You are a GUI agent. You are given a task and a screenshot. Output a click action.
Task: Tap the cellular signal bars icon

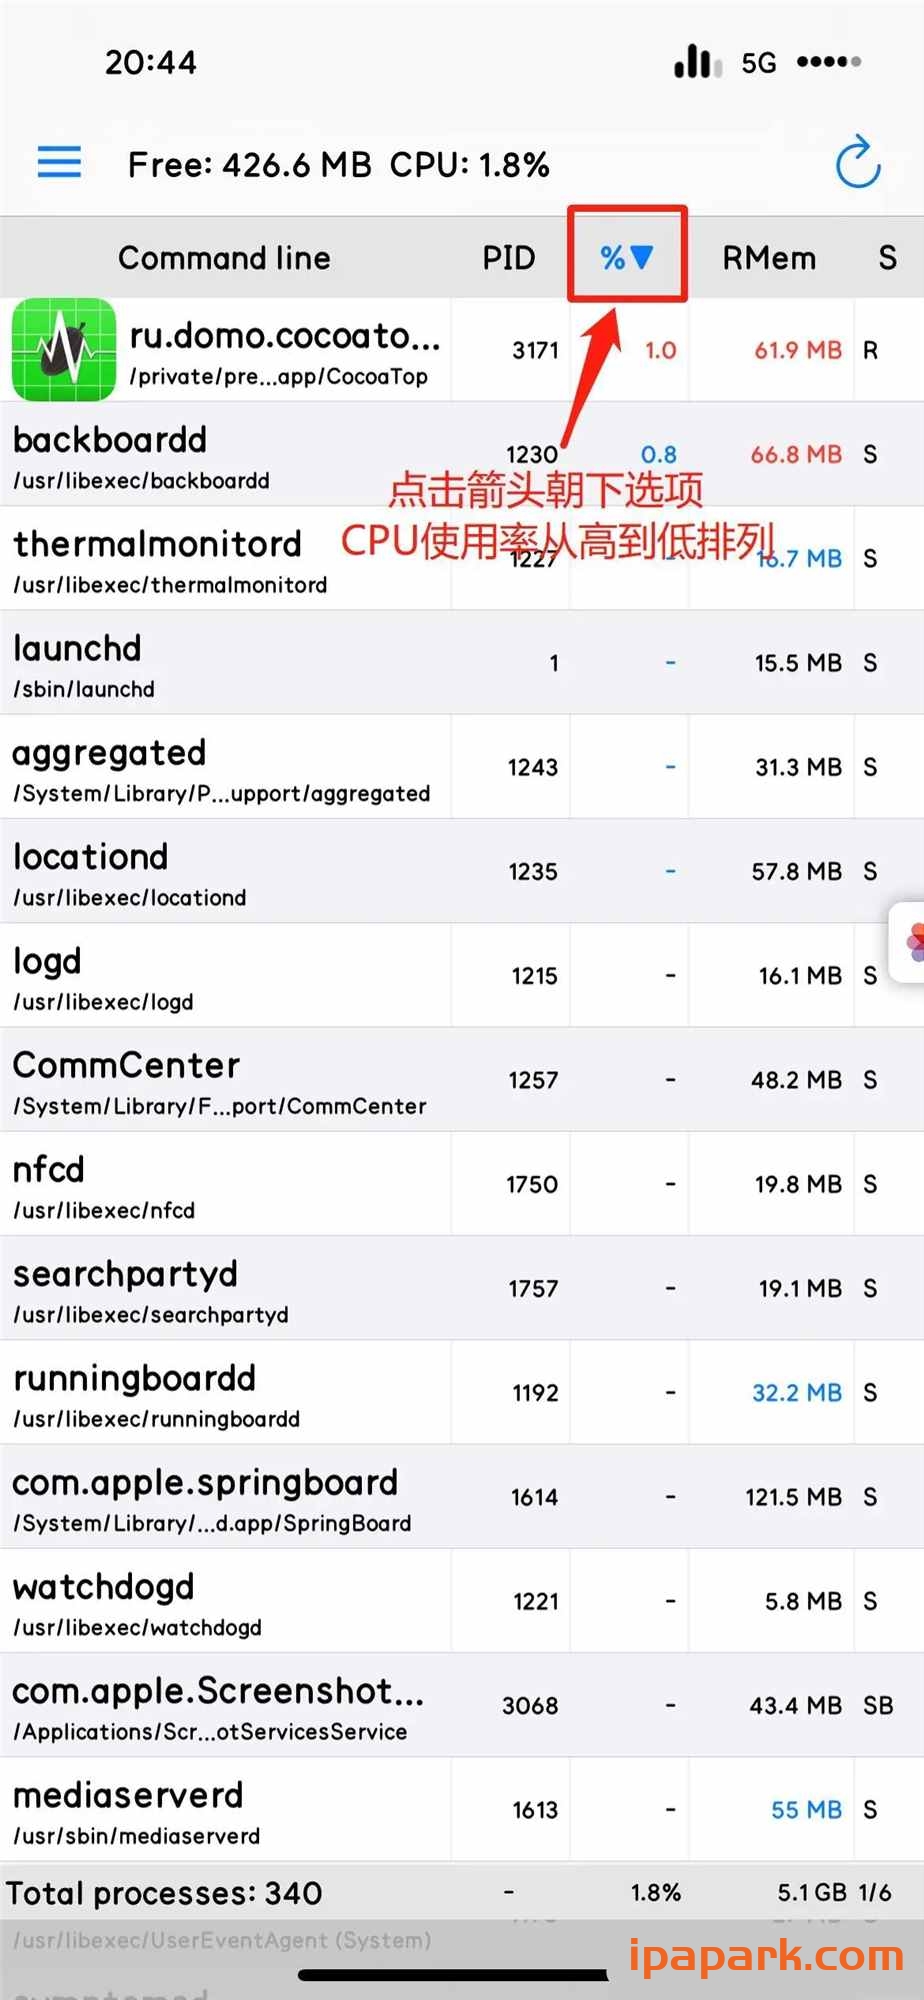pos(697,62)
